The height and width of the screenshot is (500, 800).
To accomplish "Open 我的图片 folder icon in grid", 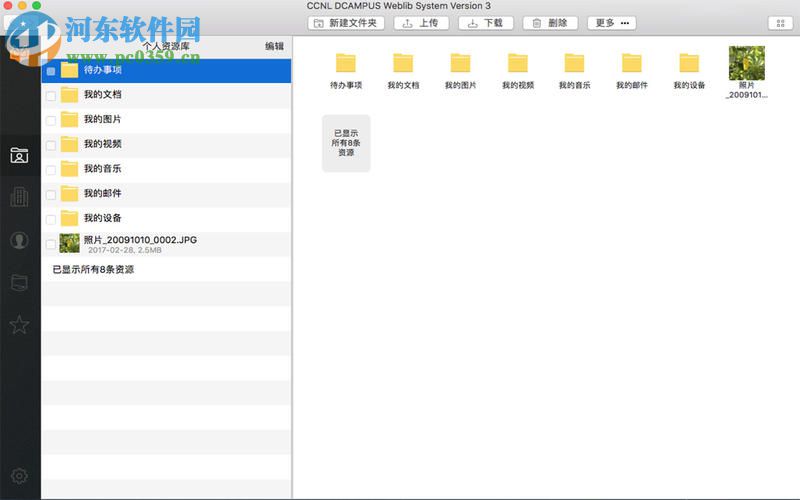I will click(460, 63).
